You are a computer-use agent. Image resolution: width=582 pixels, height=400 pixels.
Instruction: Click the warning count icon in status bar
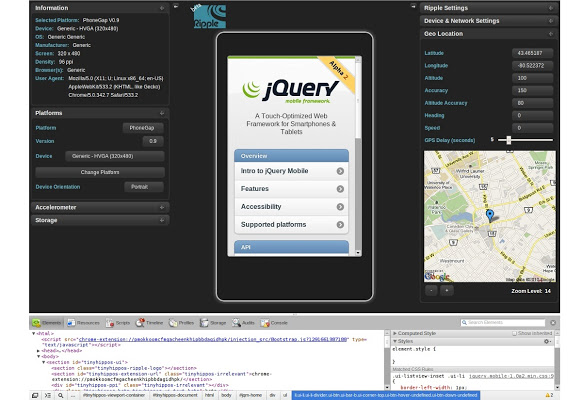tap(549, 396)
